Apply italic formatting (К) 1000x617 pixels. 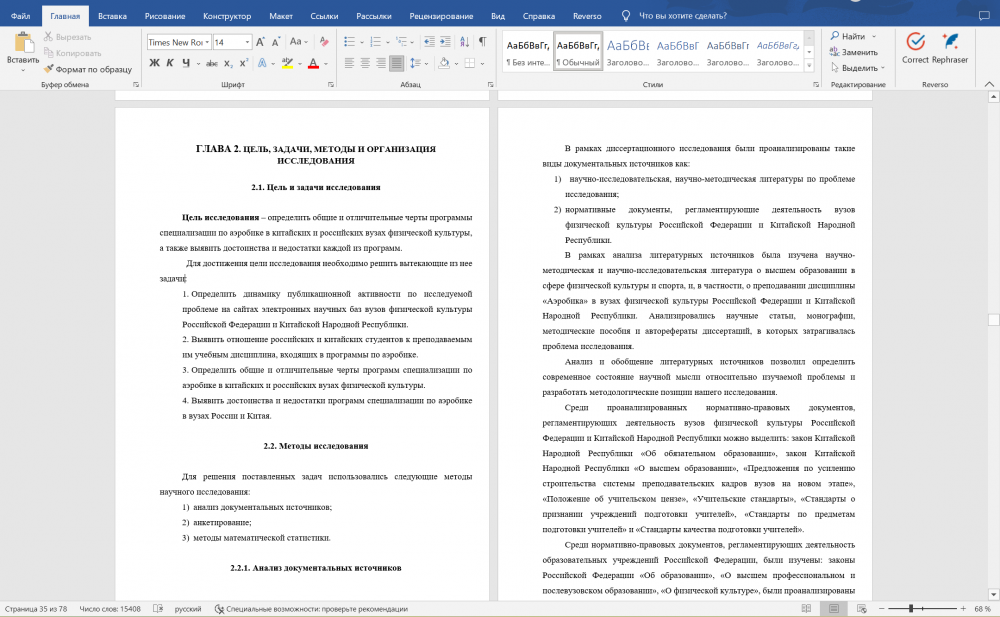click(x=171, y=63)
